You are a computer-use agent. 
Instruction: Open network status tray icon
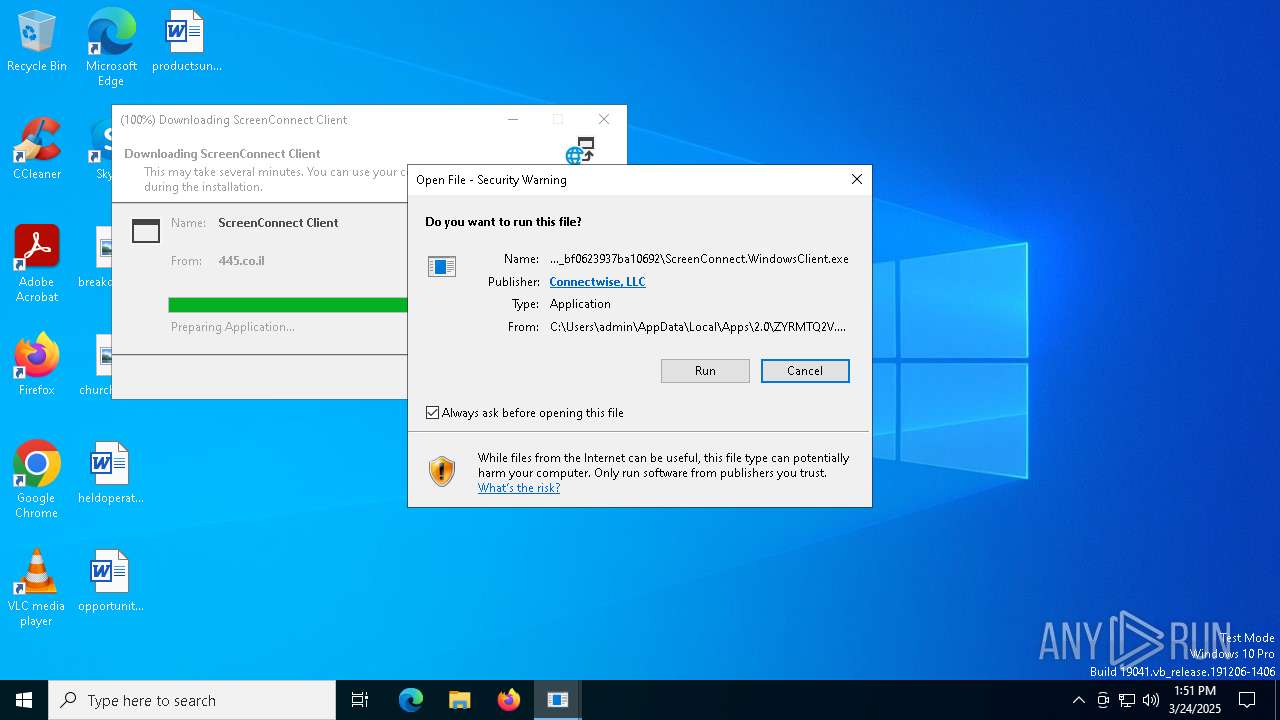(x=1127, y=700)
